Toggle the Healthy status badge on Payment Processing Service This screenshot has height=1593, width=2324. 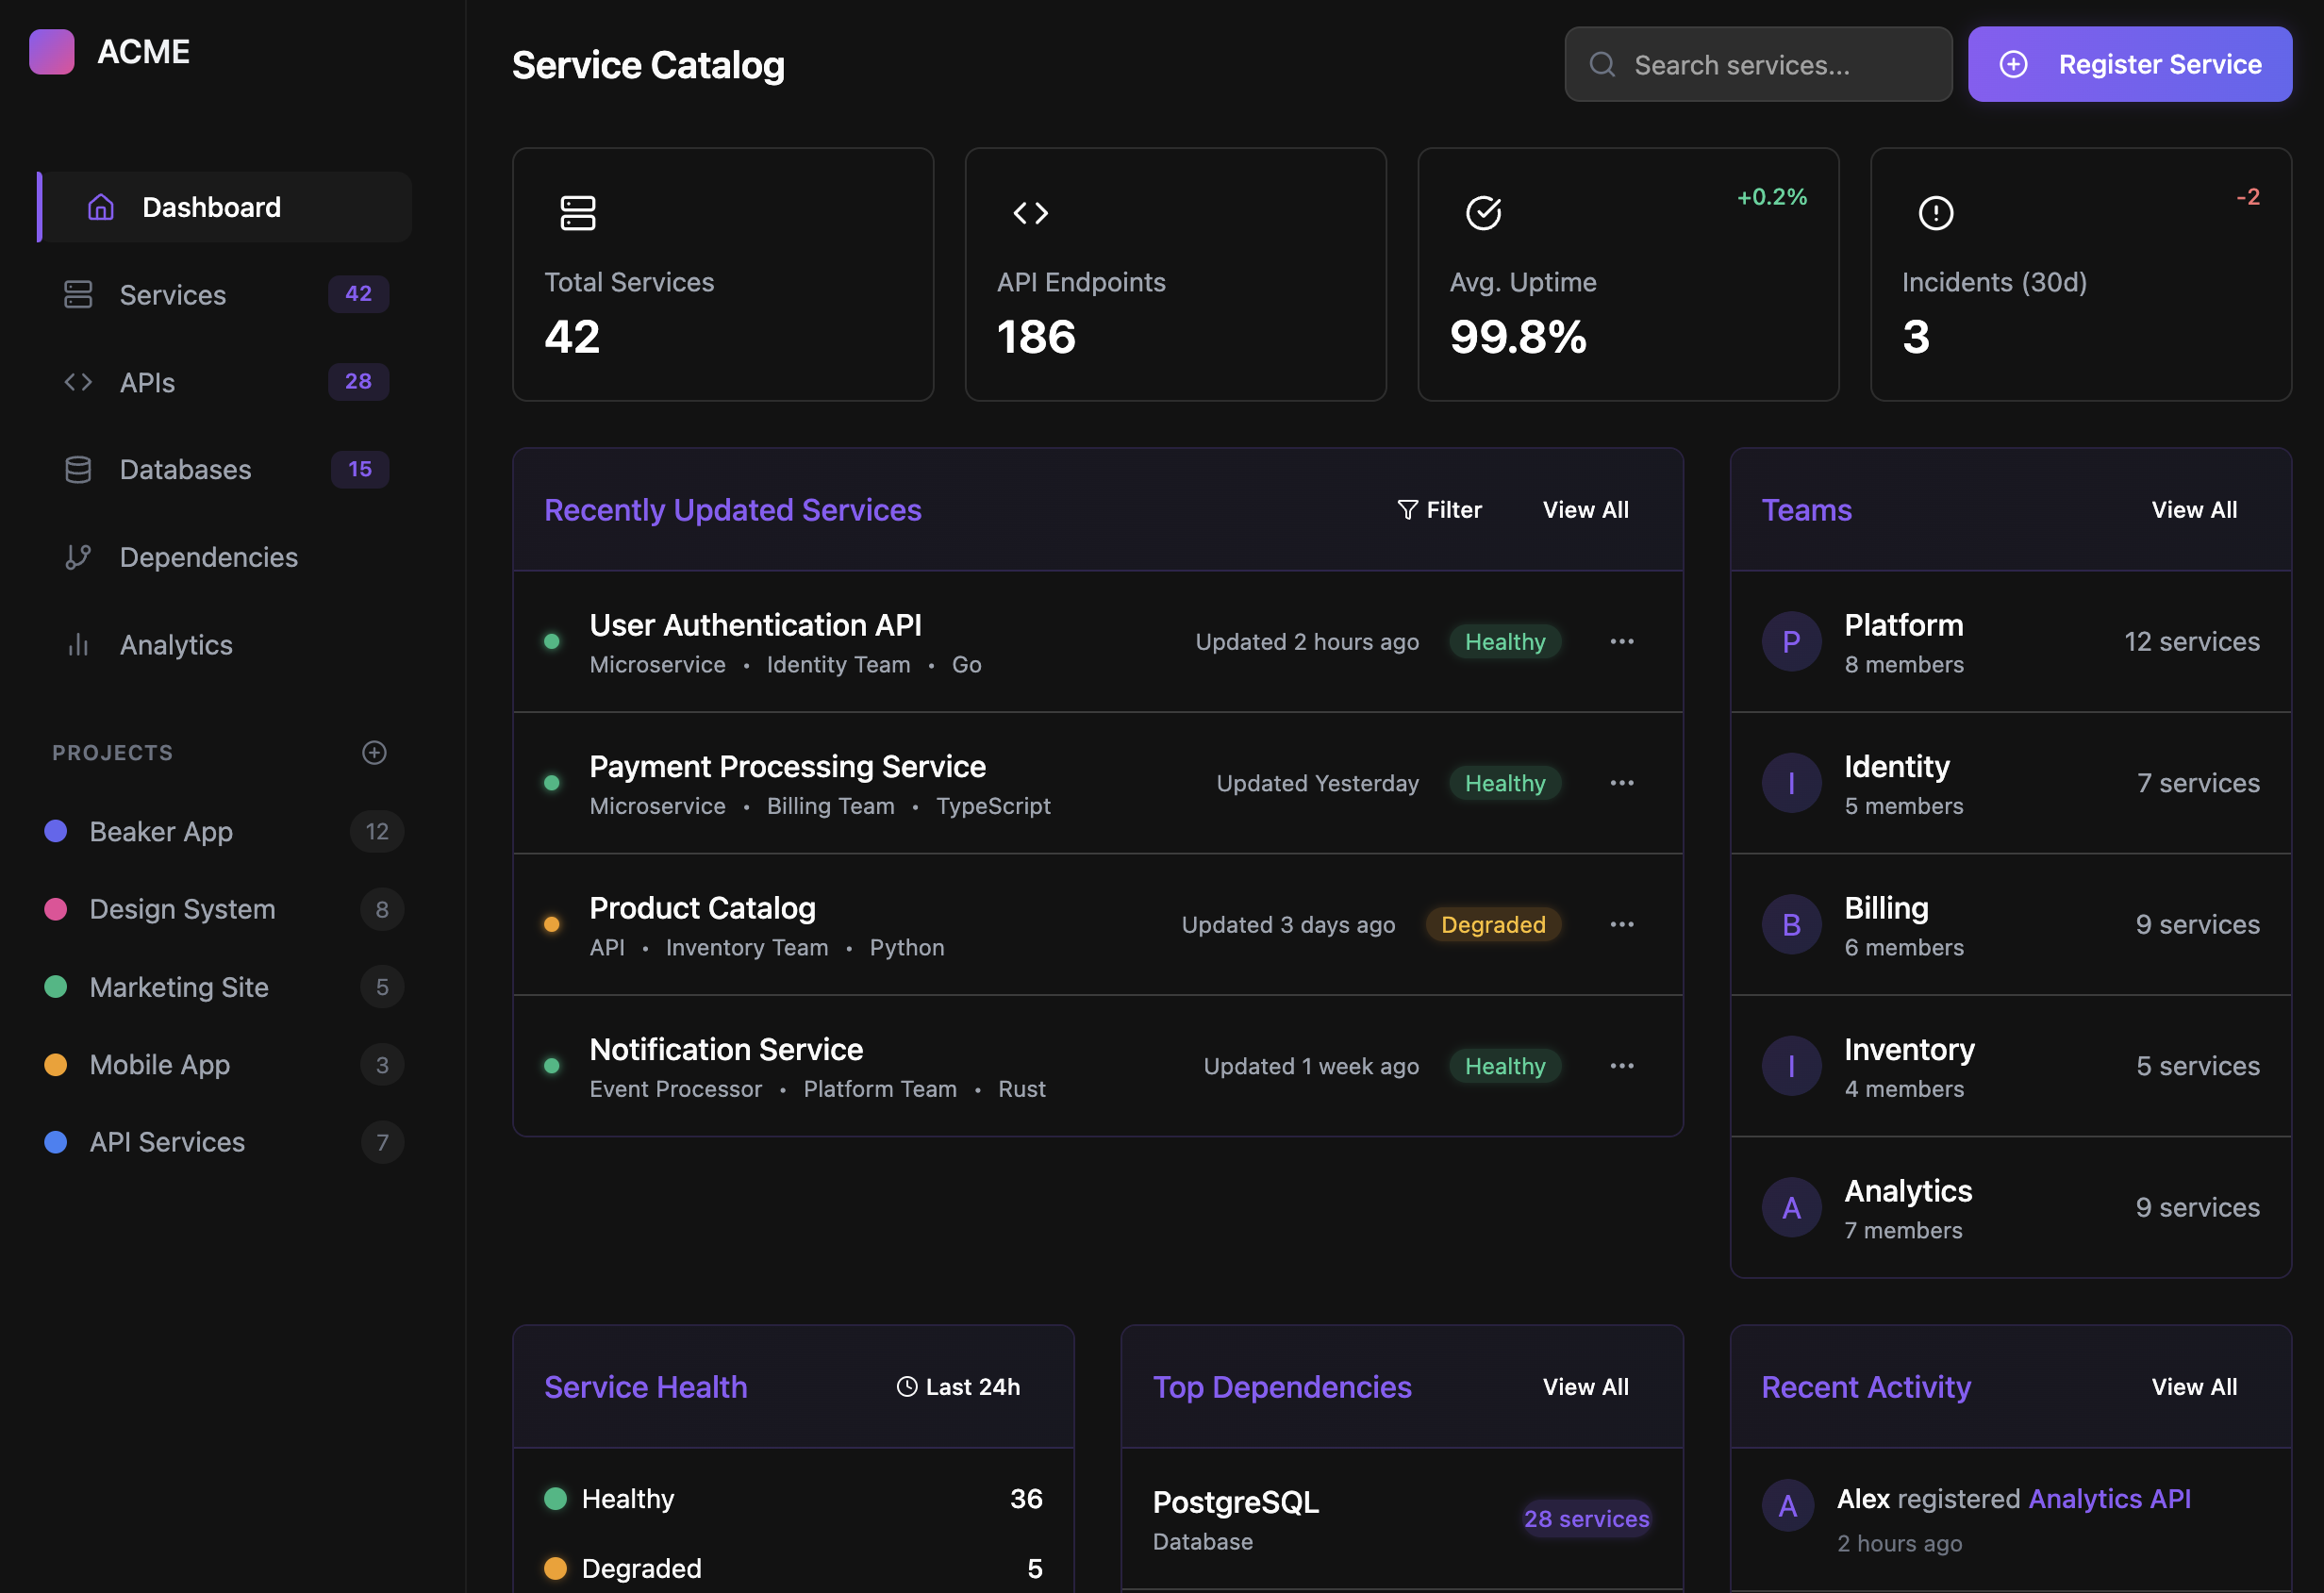[1505, 783]
